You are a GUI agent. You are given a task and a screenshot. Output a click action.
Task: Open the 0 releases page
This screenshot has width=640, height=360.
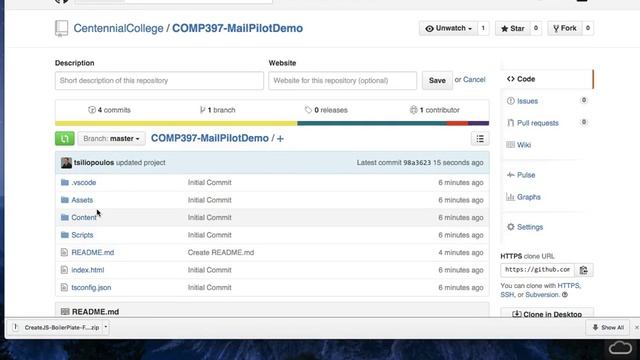click(x=326, y=110)
